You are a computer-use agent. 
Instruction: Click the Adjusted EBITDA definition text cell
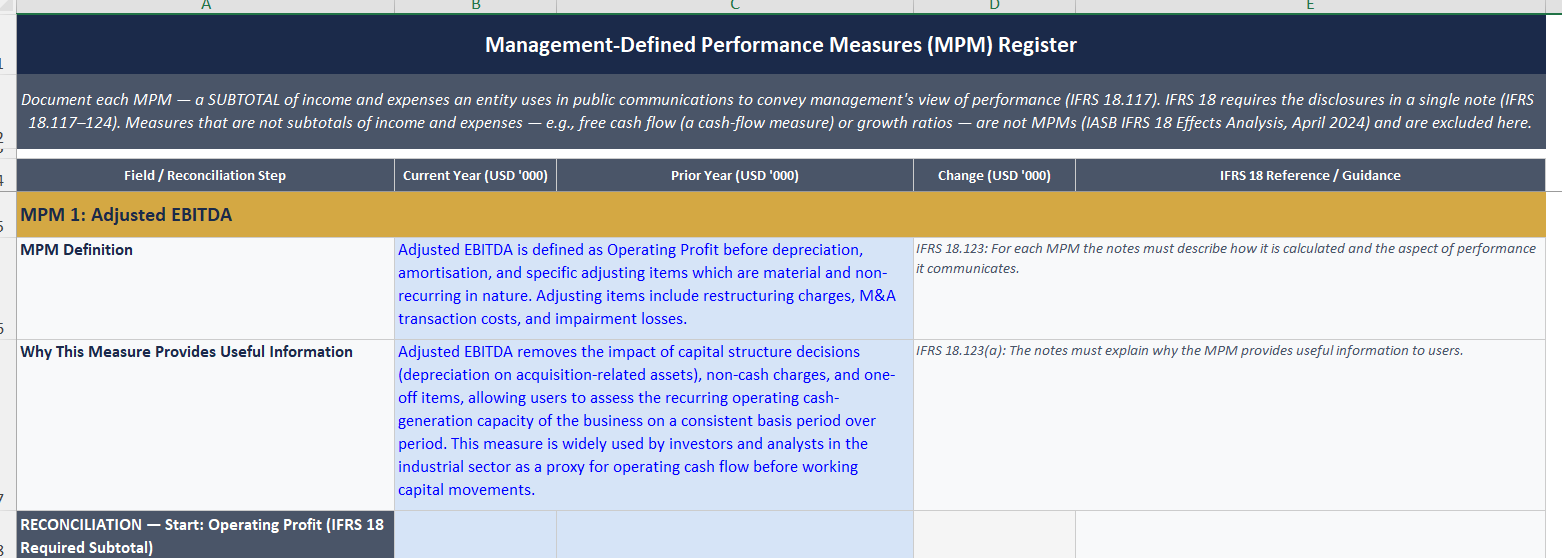pos(654,289)
